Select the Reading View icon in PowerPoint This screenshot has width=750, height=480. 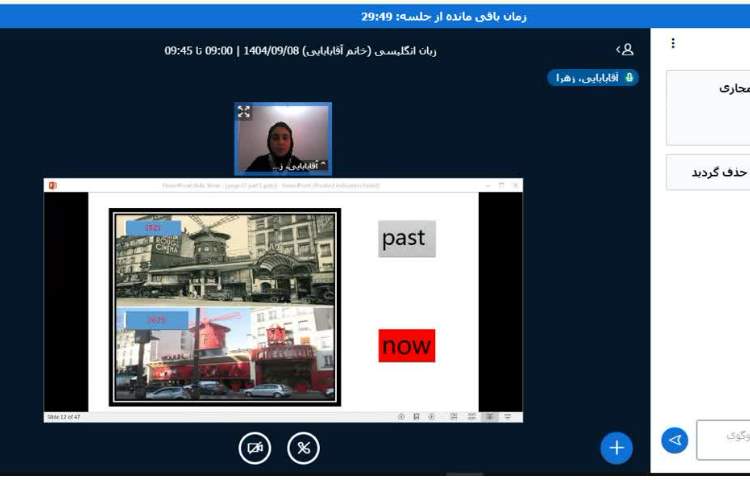[x=490, y=417]
